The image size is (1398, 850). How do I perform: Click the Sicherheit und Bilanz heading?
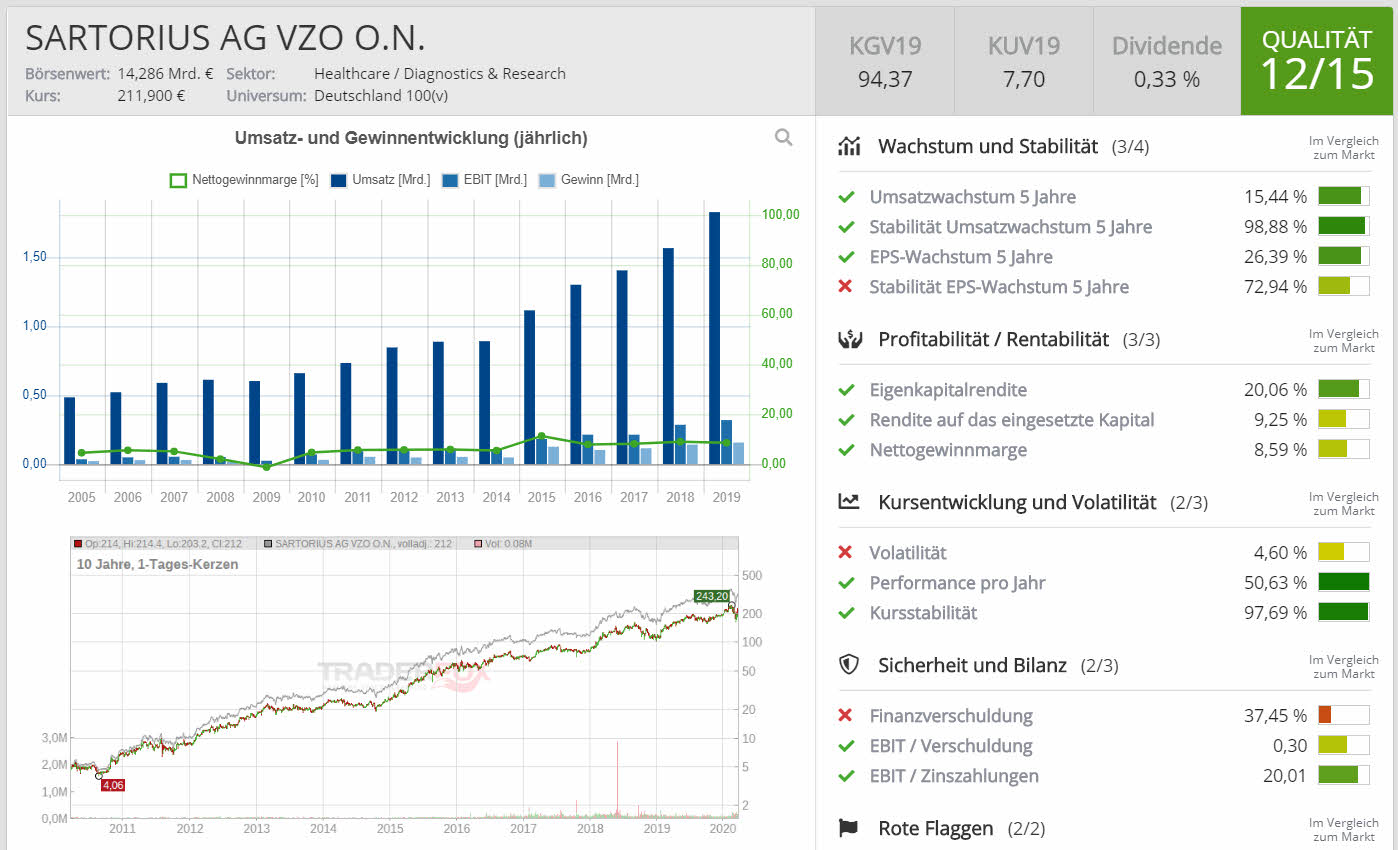(x=972, y=665)
